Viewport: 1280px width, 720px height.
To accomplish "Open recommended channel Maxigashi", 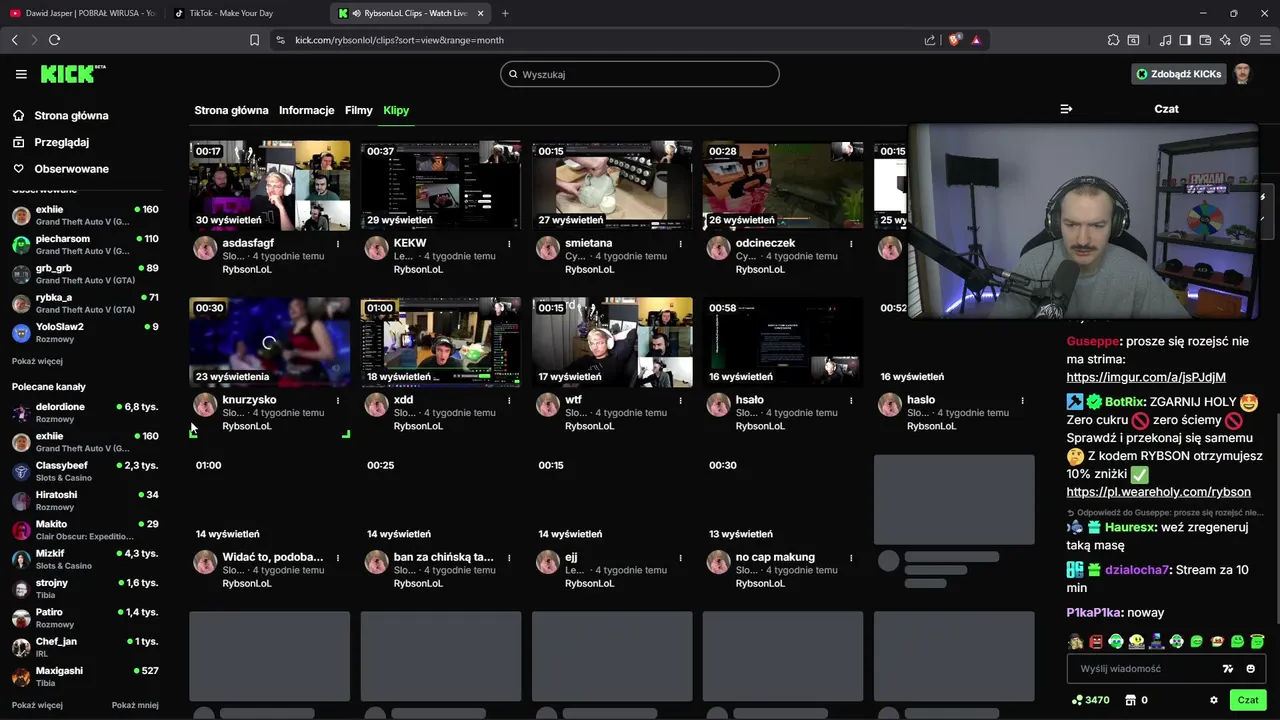I will tap(85, 677).
